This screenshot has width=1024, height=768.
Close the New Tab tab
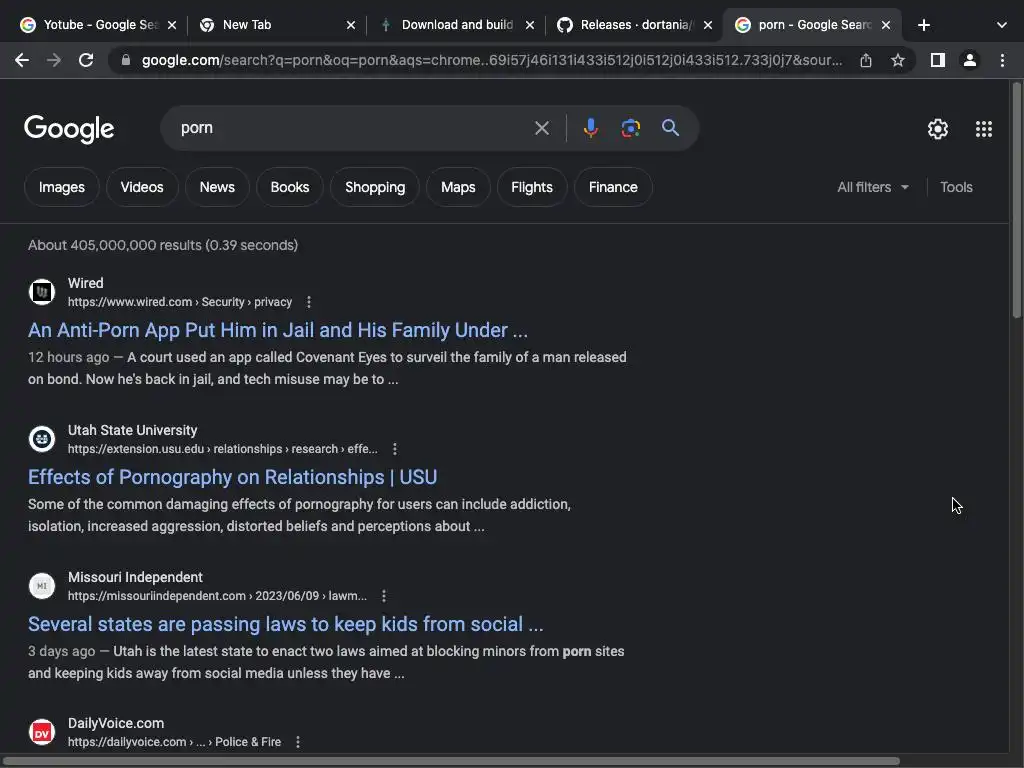351,25
